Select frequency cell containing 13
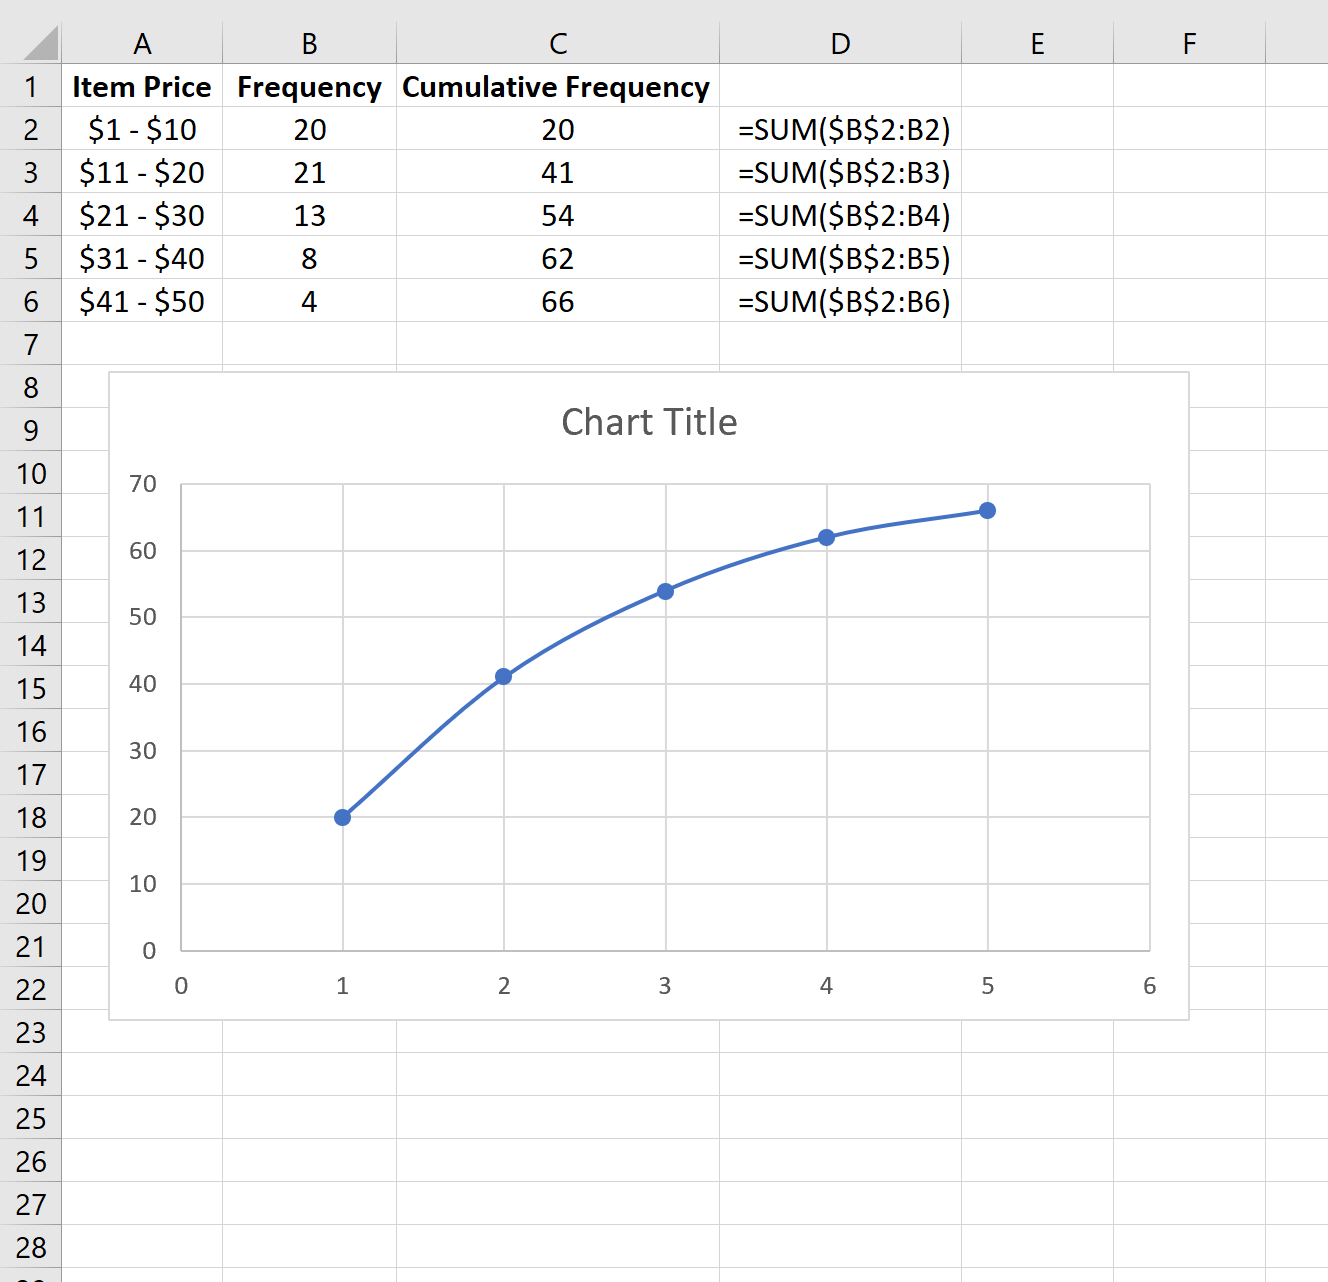This screenshot has width=1328, height=1282. click(x=309, y=215)
